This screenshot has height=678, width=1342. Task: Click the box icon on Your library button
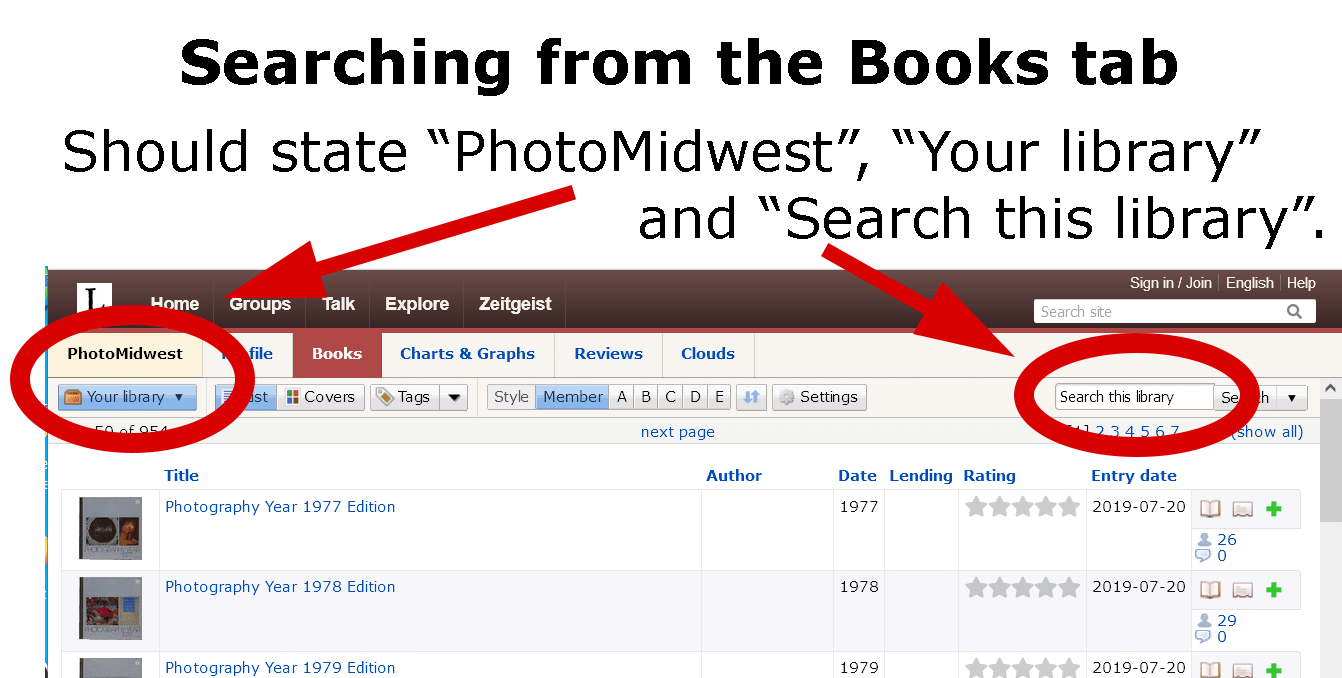coord(73,397)
